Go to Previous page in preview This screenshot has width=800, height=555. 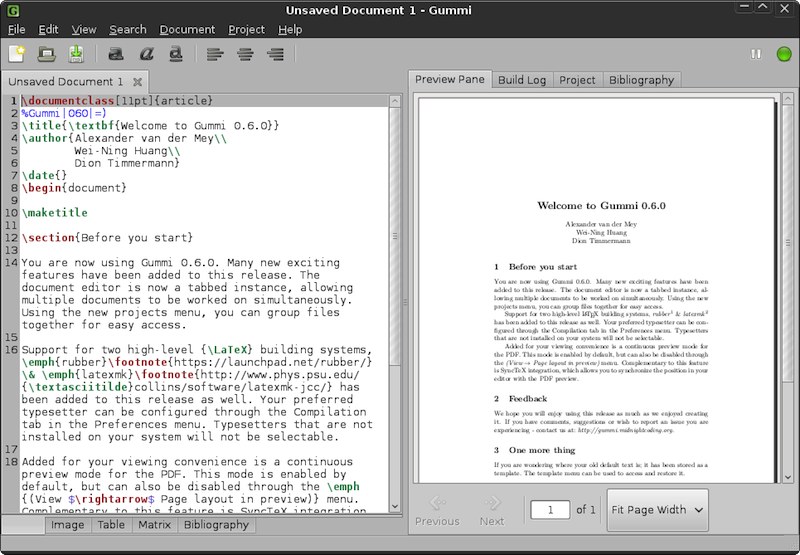tap(437, 511)
